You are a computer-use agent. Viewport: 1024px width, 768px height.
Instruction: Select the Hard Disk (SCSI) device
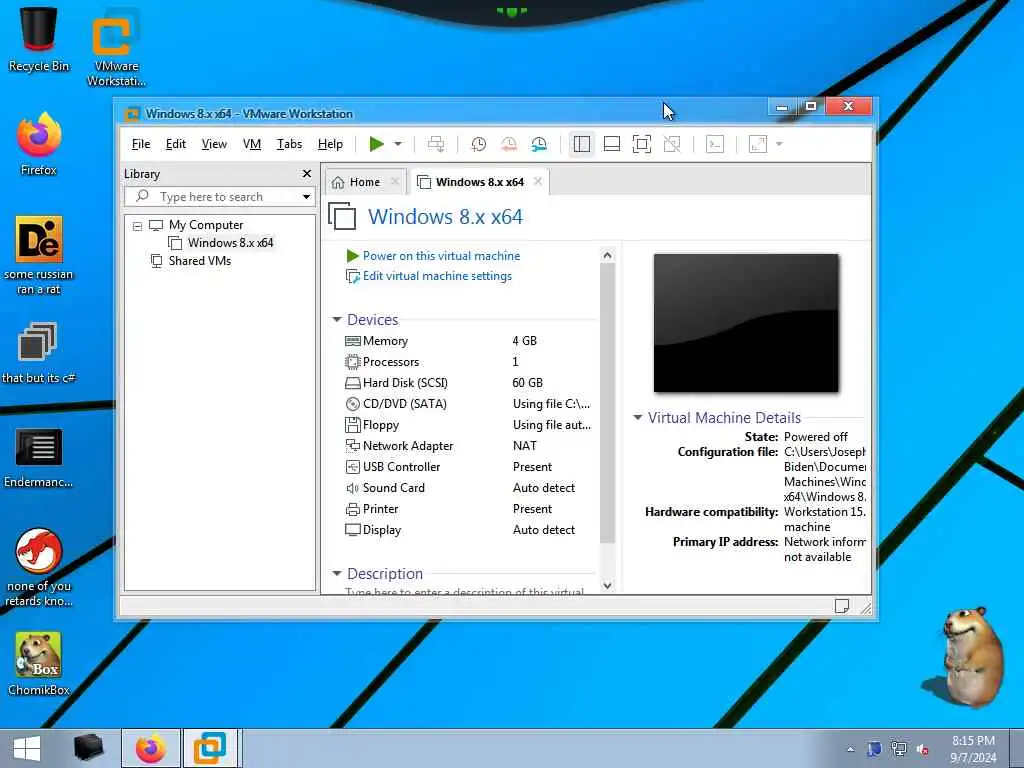[x=405, y=383]
